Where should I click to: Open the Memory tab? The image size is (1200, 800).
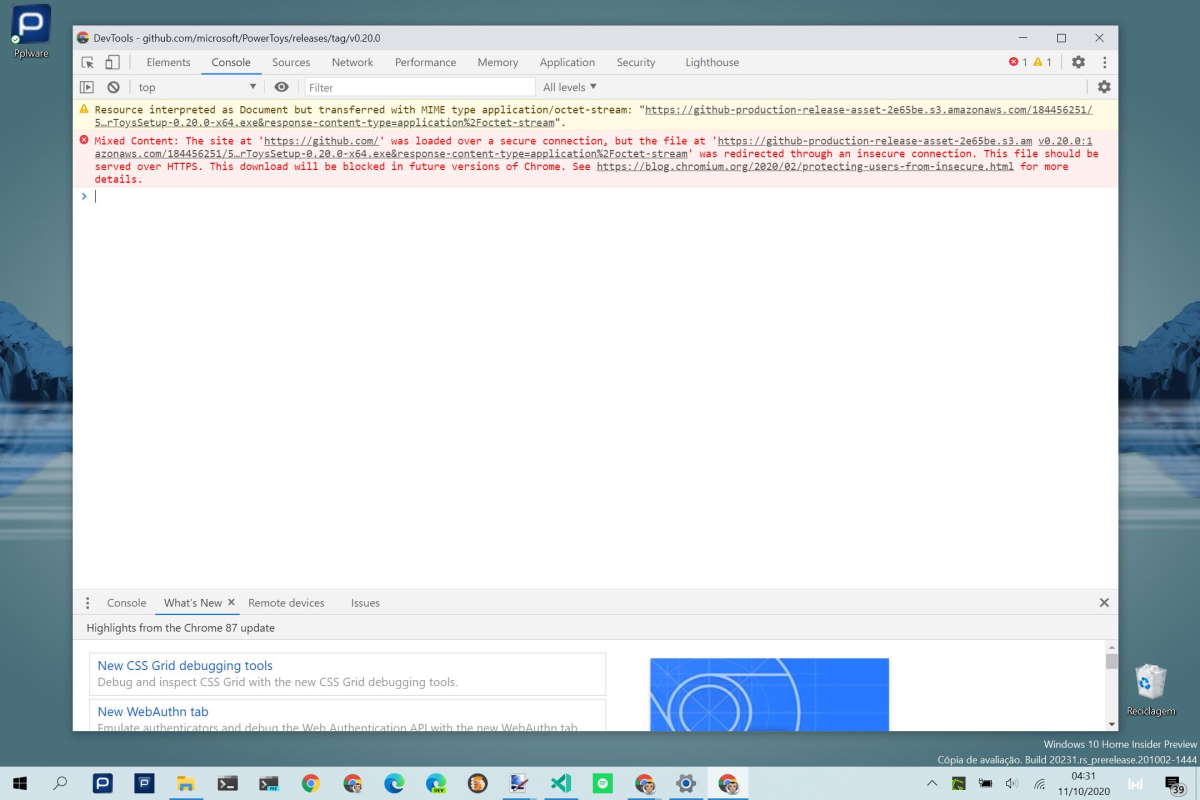[x=498, y=62]
